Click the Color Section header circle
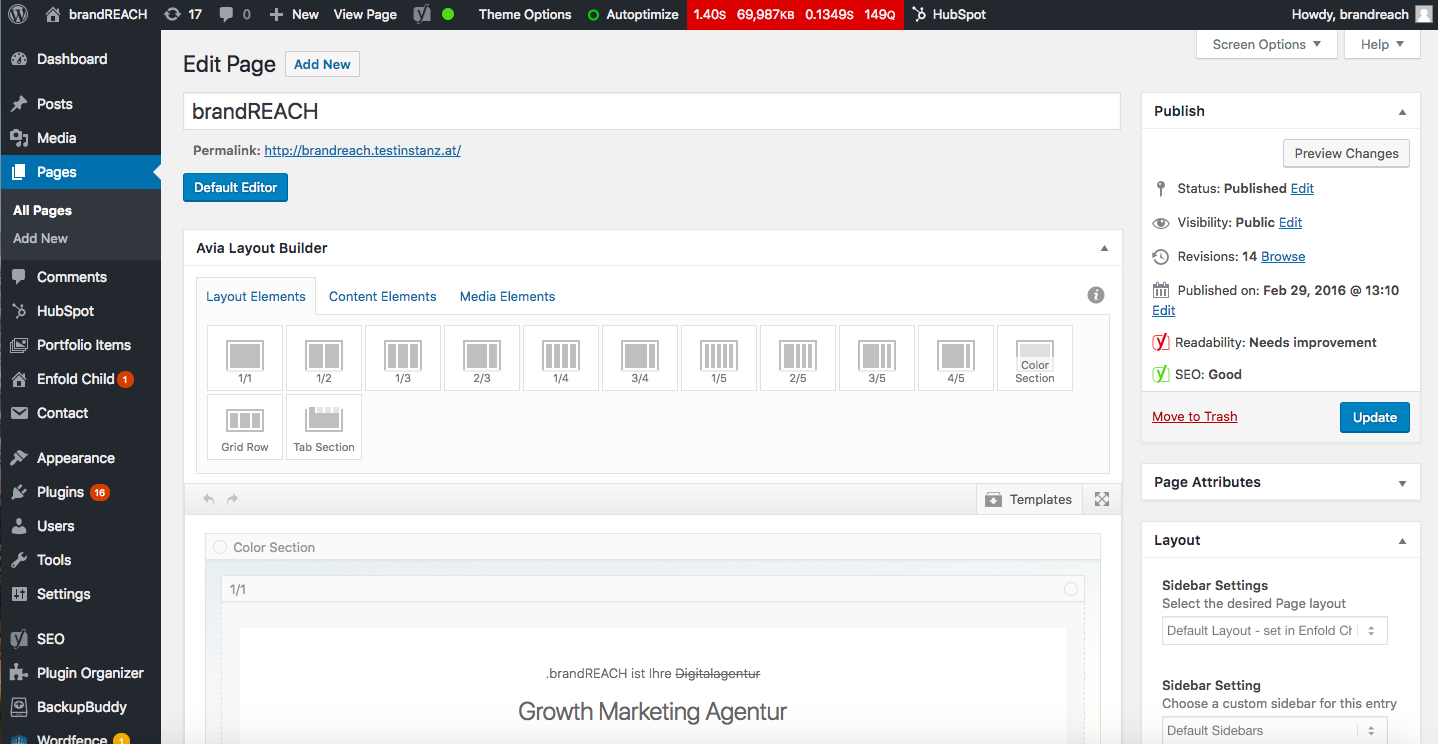 point(220,547)
